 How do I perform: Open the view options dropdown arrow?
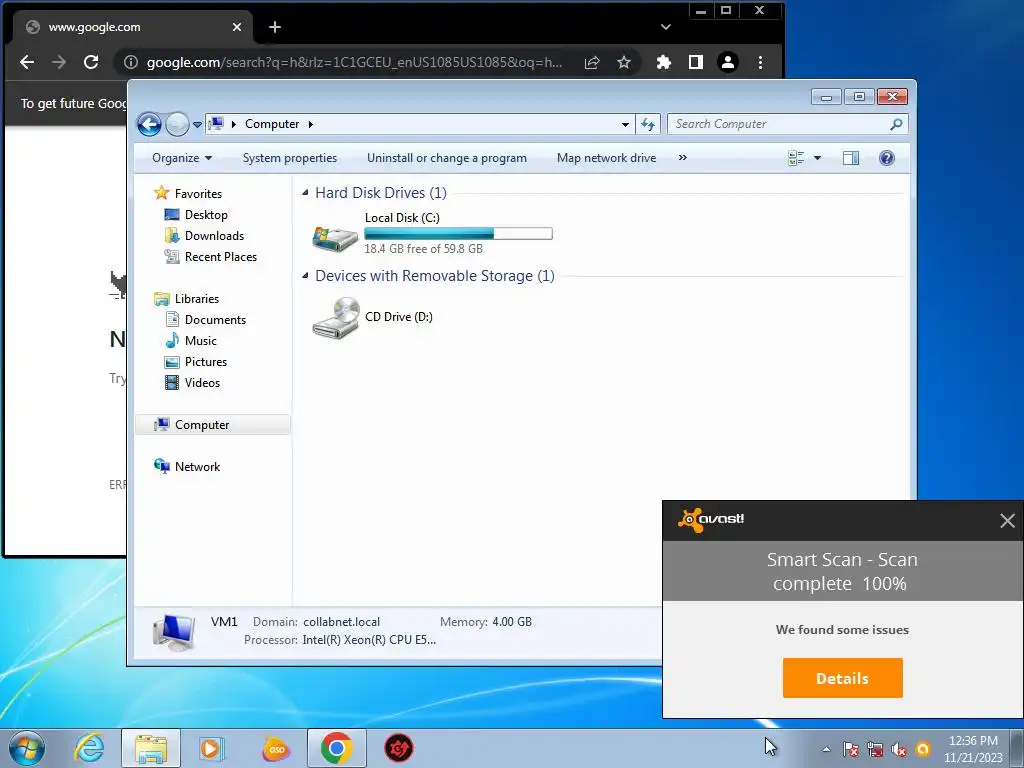(x=817, y=158)
